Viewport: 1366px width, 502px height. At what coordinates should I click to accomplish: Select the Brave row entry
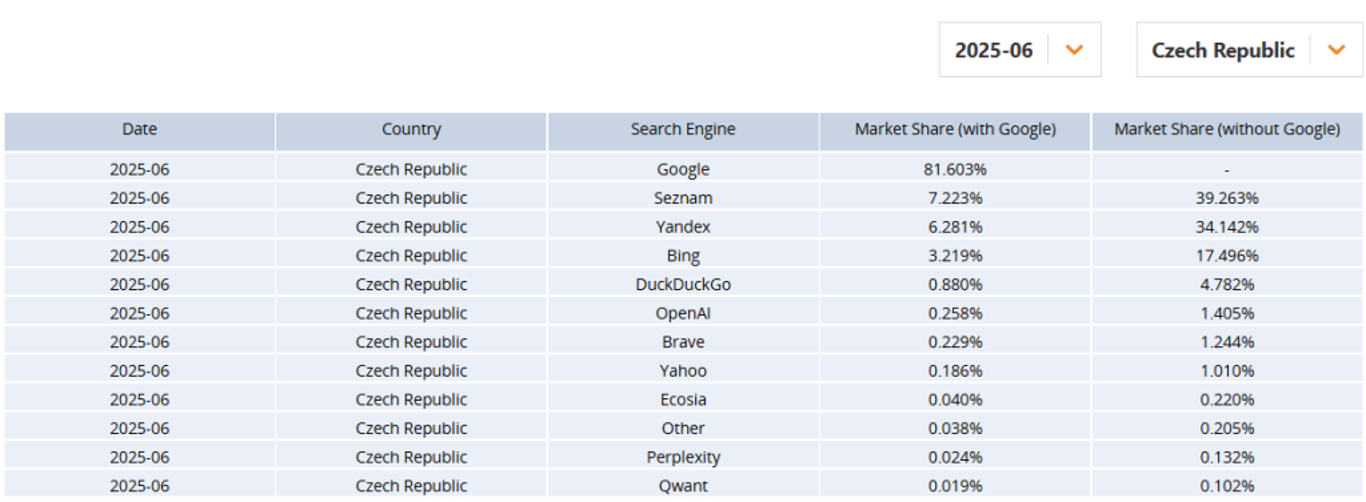pos(683,342)
